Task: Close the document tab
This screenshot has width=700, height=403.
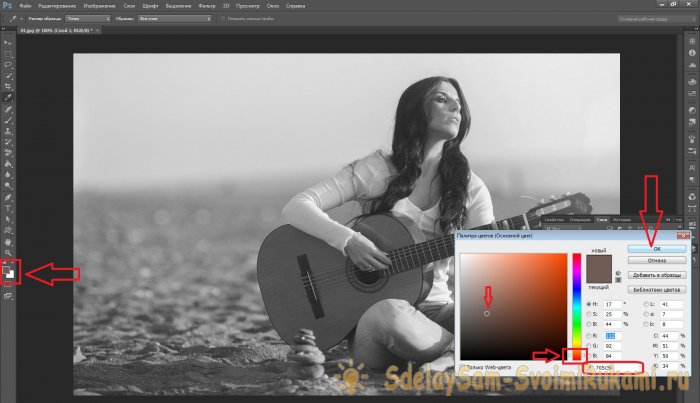Action: (97, 30)
